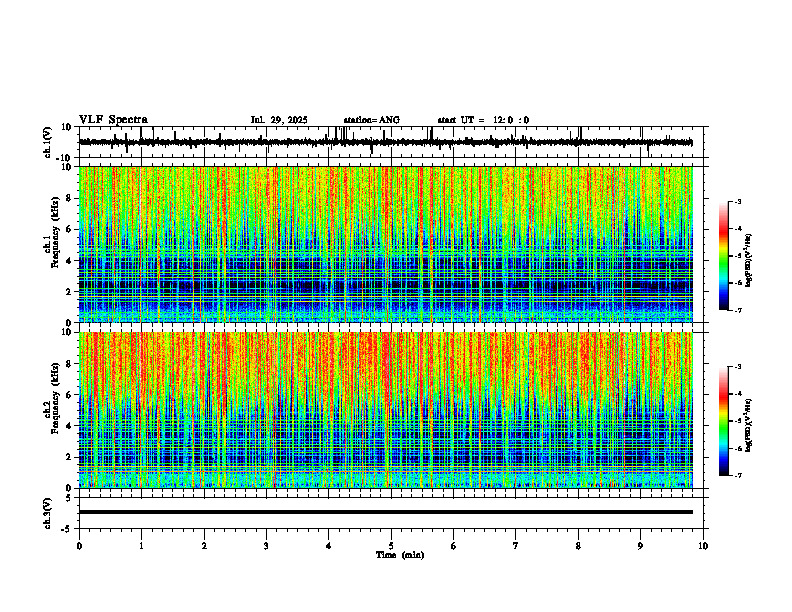The width and height of the screenshot is (792, 612).
Task: Click the 'Time (min)' axis label
Action: pyautogui.click(x=400, y=555)
